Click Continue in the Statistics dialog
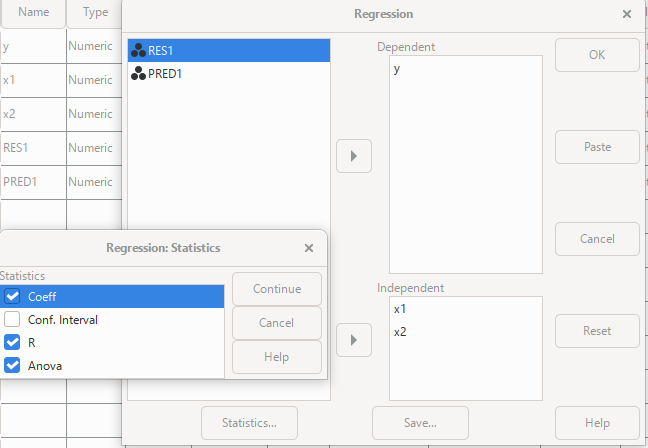Image resolution: width=648 pixels, height=448 pixels. coord(277,289)
